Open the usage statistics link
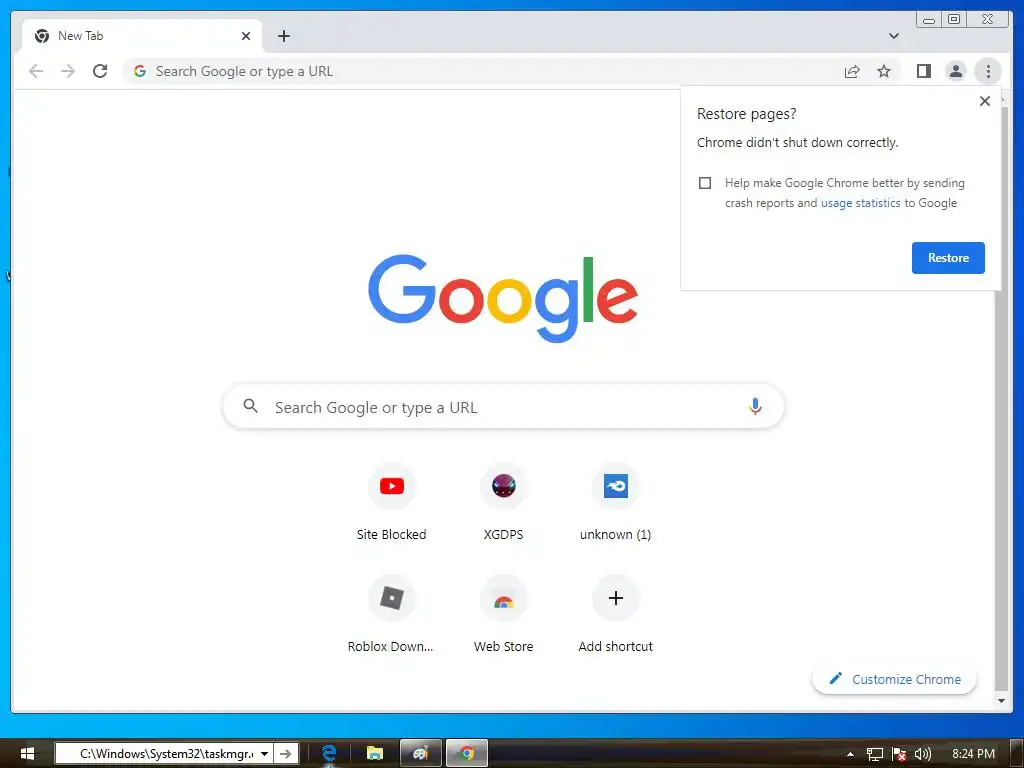Screen dimensions: 1024x768 click(x=860, y=203)
